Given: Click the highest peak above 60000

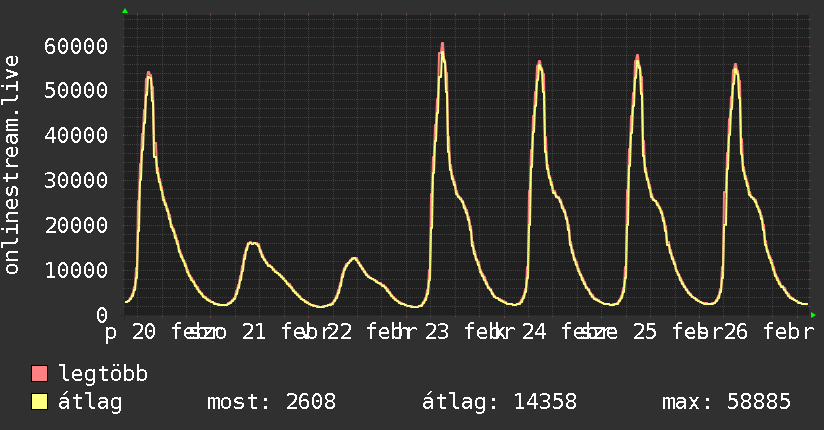Looking at the screenshot, I should [442, 46].
